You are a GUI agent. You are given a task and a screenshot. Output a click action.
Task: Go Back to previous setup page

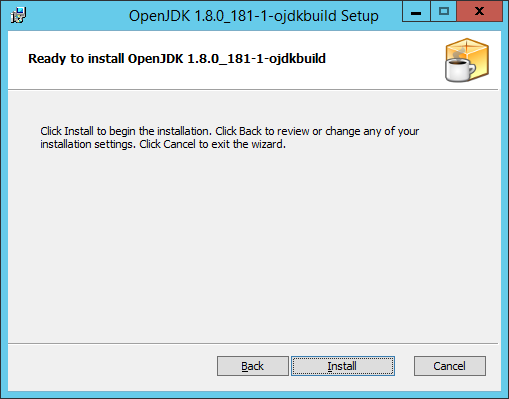pos(253,366)
